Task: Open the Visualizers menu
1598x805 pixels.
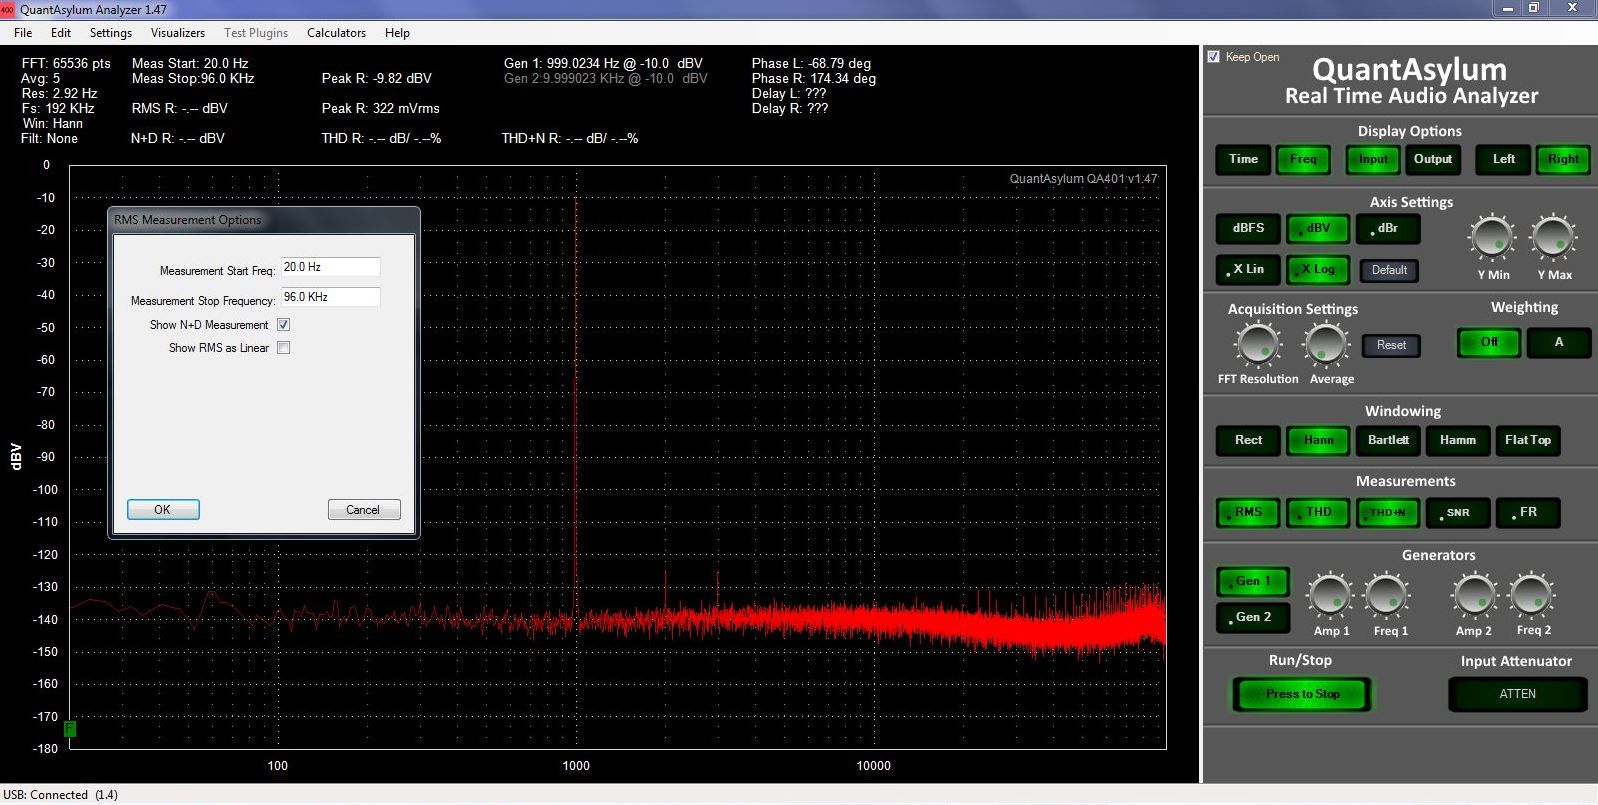Action: point(178,33)
